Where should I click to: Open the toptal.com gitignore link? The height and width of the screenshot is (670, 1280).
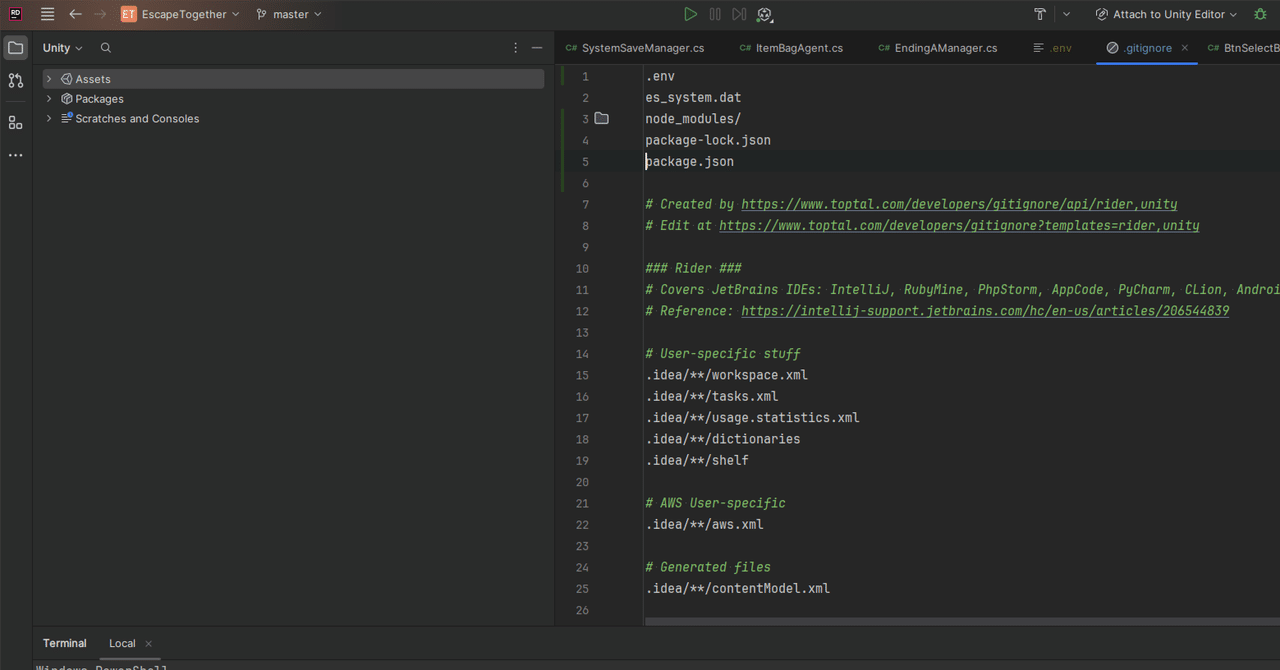(957, 203)
